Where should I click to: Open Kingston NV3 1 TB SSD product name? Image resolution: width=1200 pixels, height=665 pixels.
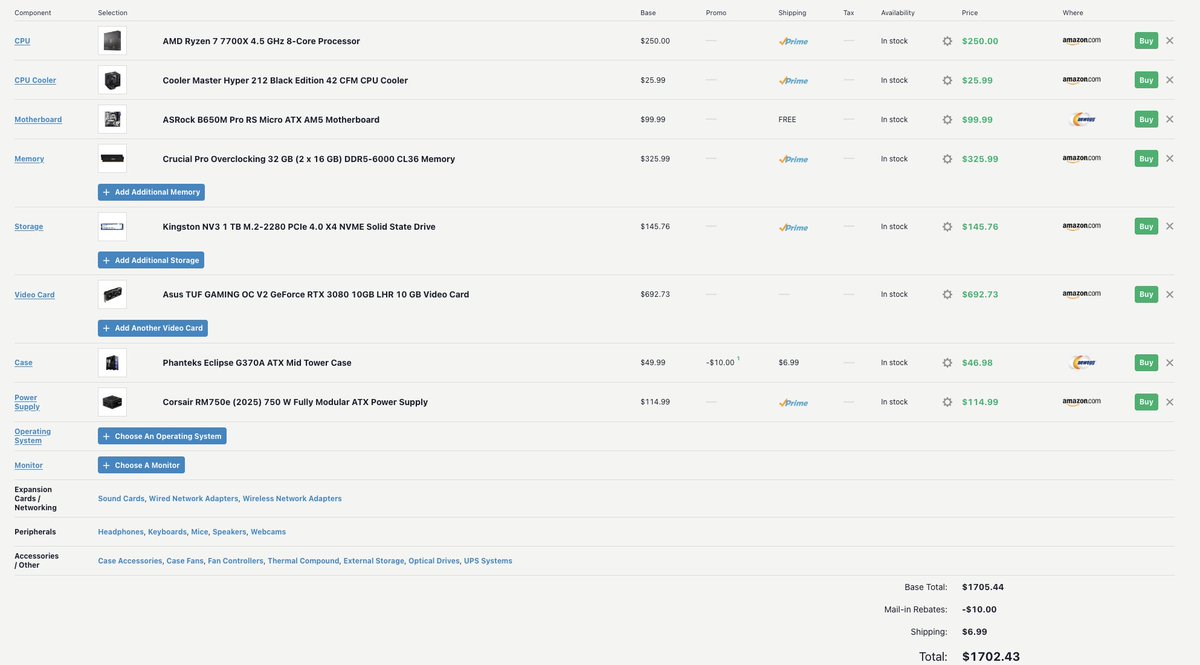click(299, 227)
